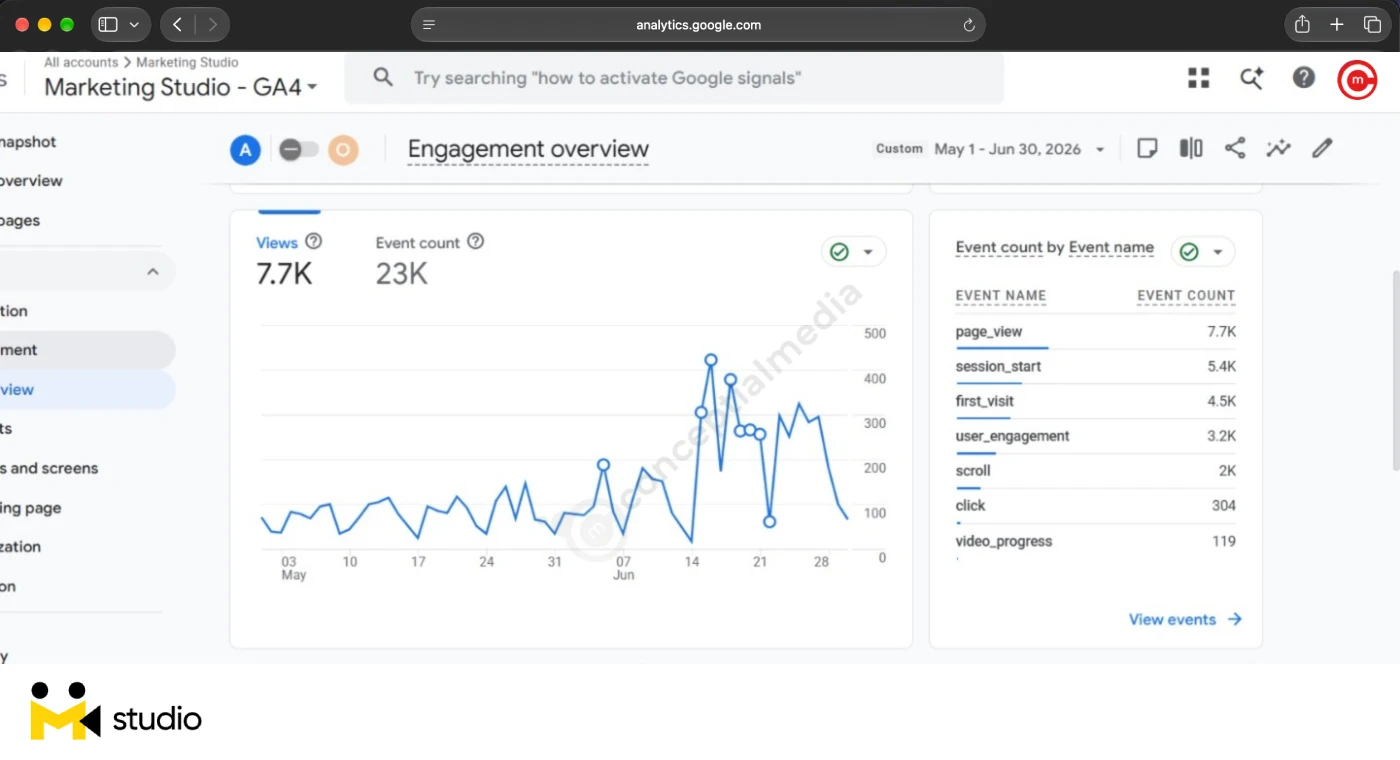Click the report note icon
The width and height of the screenshot is (1400, 760).
pyautogui.click(x=1147, y=149)
